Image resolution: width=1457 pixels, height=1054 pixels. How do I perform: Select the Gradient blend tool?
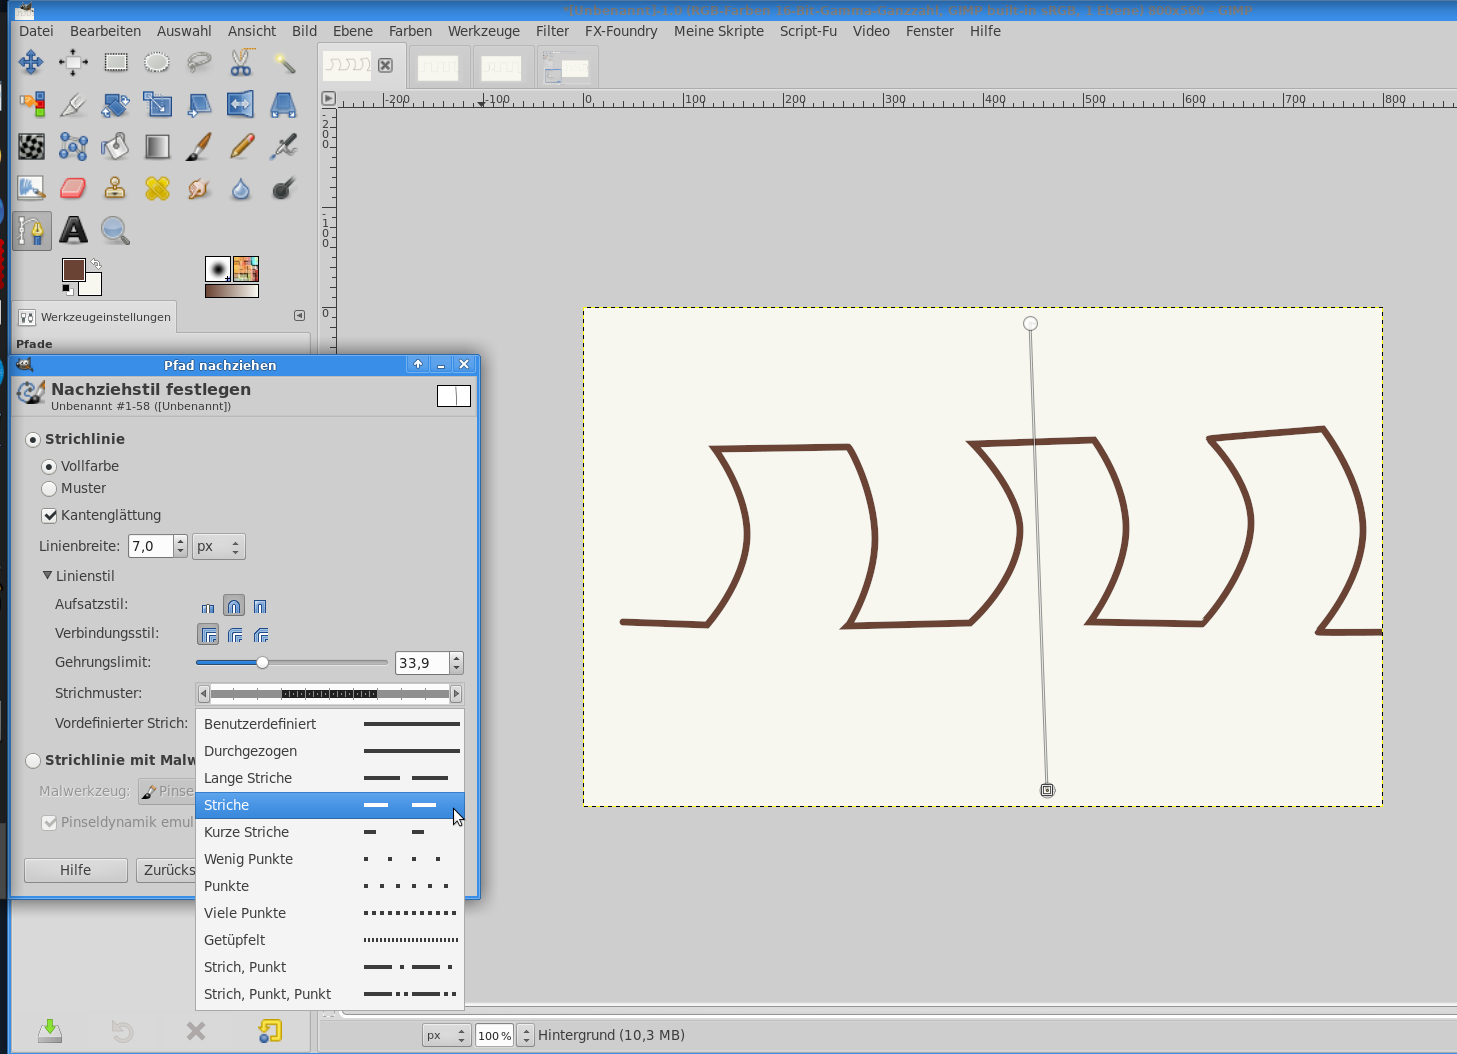[x=157, y=146]
